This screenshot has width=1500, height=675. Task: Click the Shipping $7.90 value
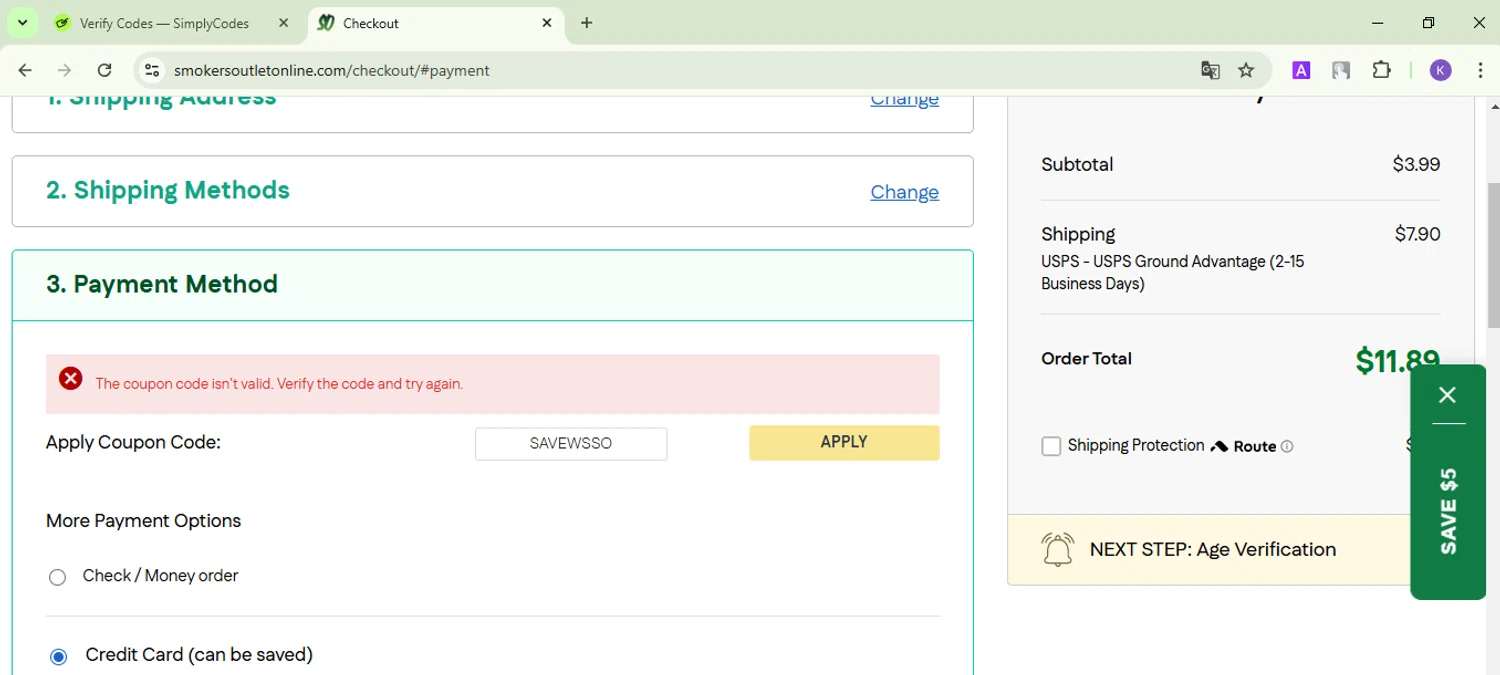[1417, 234]
